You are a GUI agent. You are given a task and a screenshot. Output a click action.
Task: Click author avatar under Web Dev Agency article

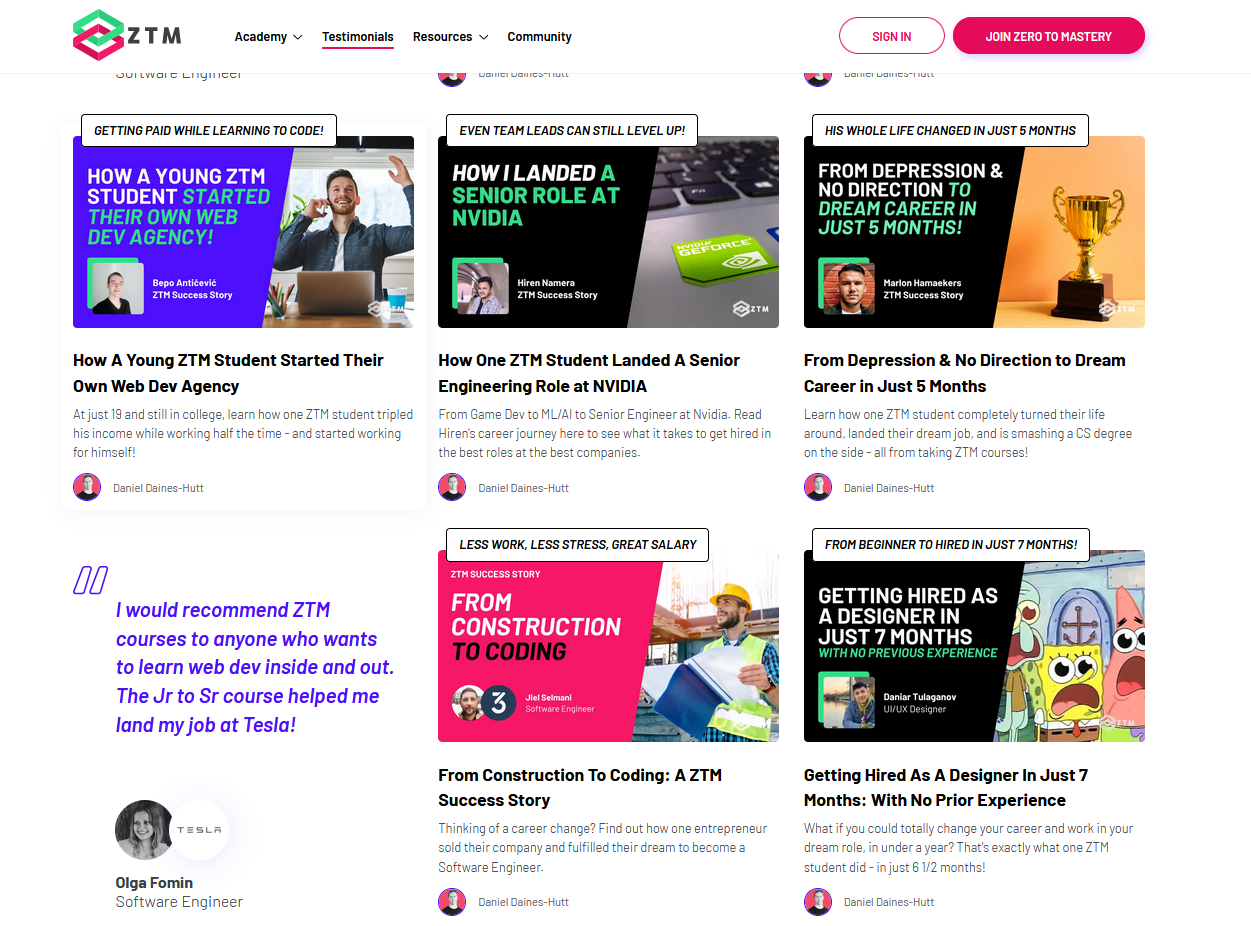tap(87, 487)
